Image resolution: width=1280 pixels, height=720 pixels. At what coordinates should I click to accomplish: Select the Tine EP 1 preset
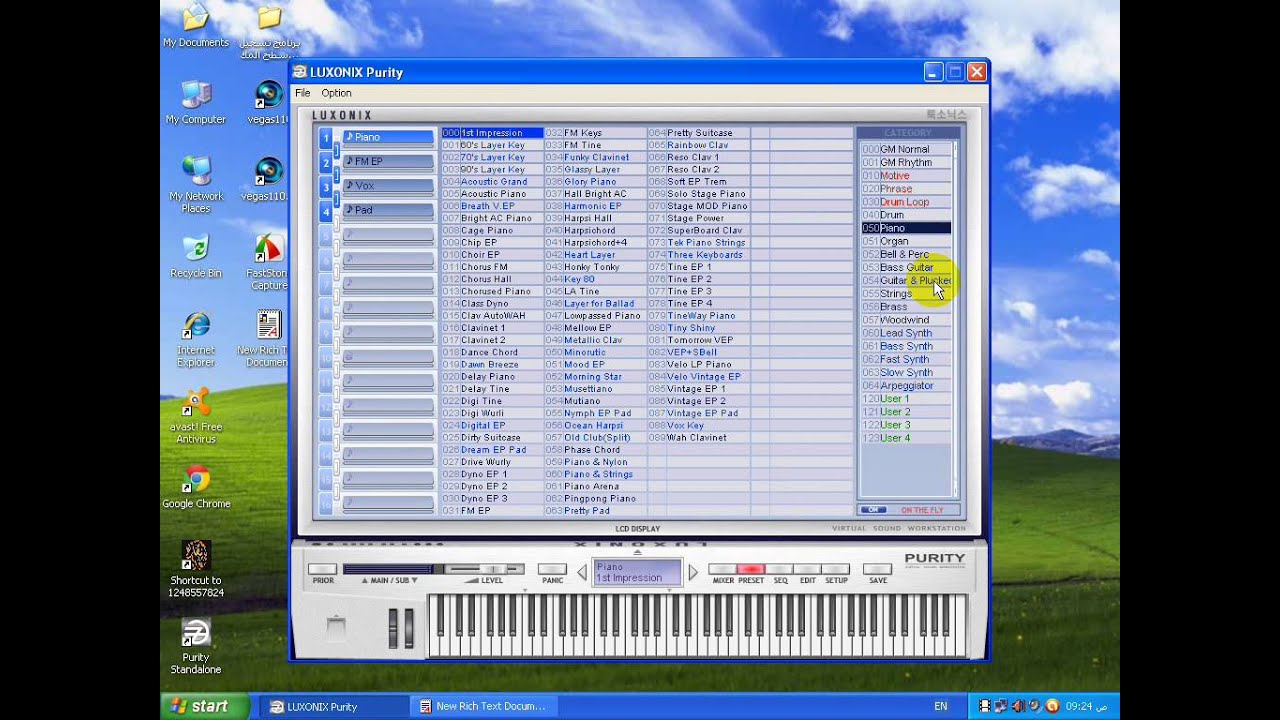click(x=699, y=267)
